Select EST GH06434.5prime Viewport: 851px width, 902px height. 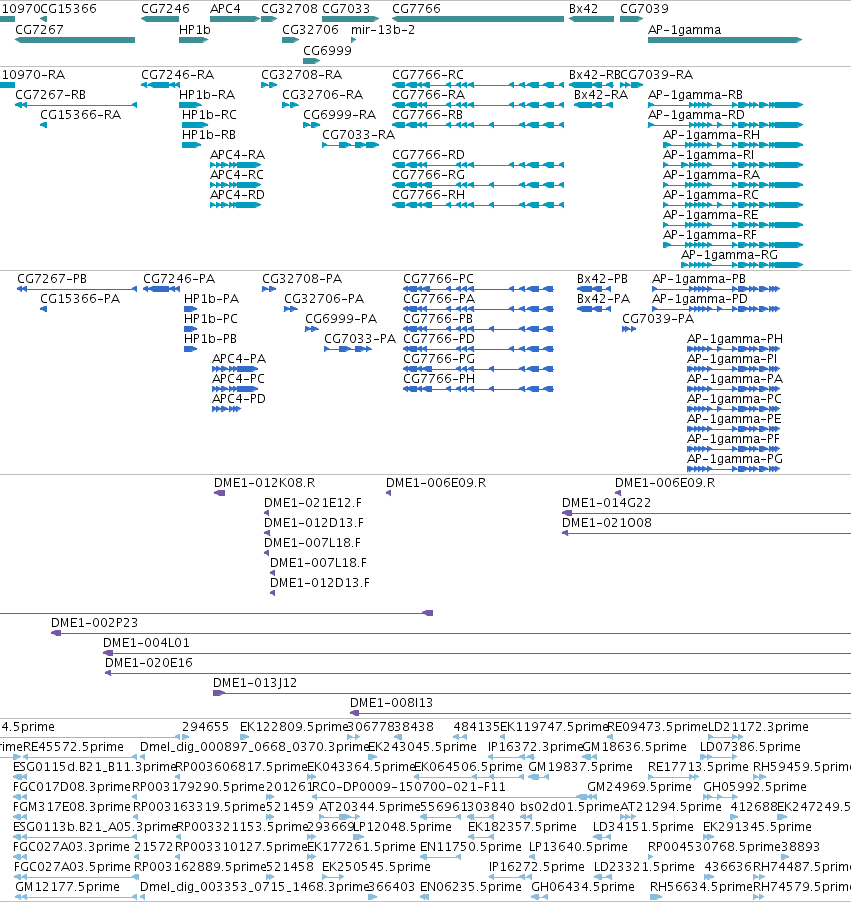583,886
